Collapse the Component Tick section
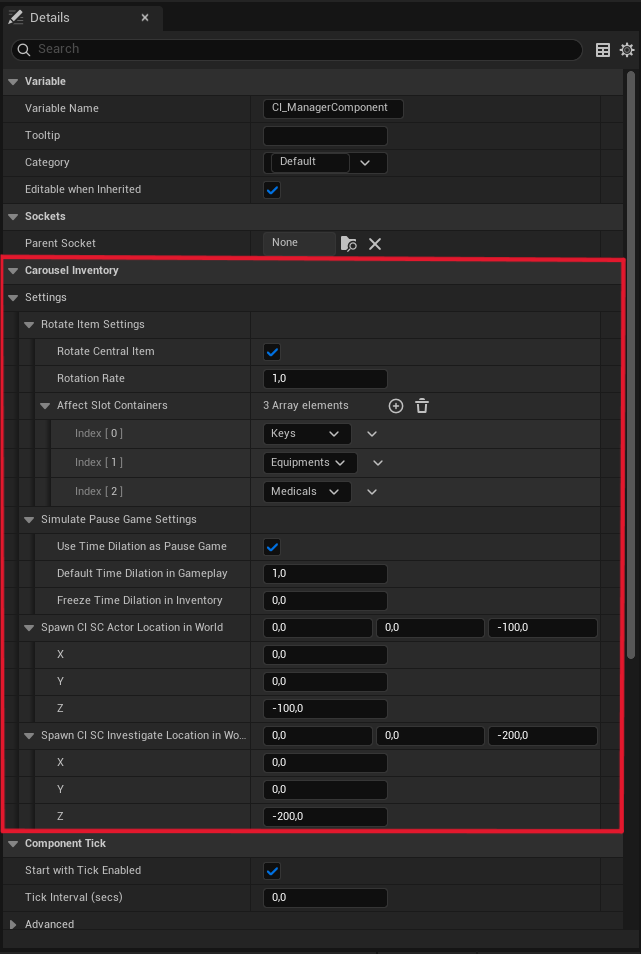This screenshot has height=954, width=641. tap(13, 844)
